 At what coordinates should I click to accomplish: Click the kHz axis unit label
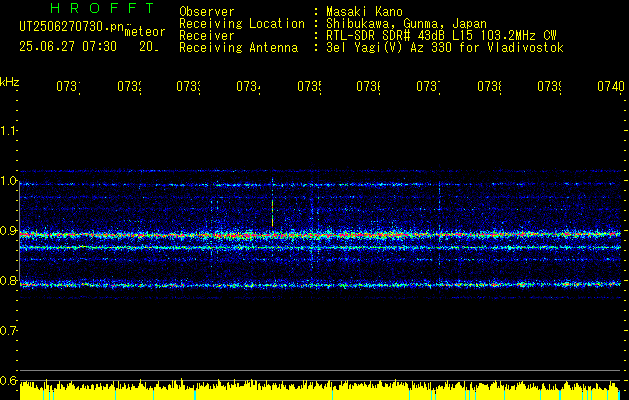tap(10, 82)
